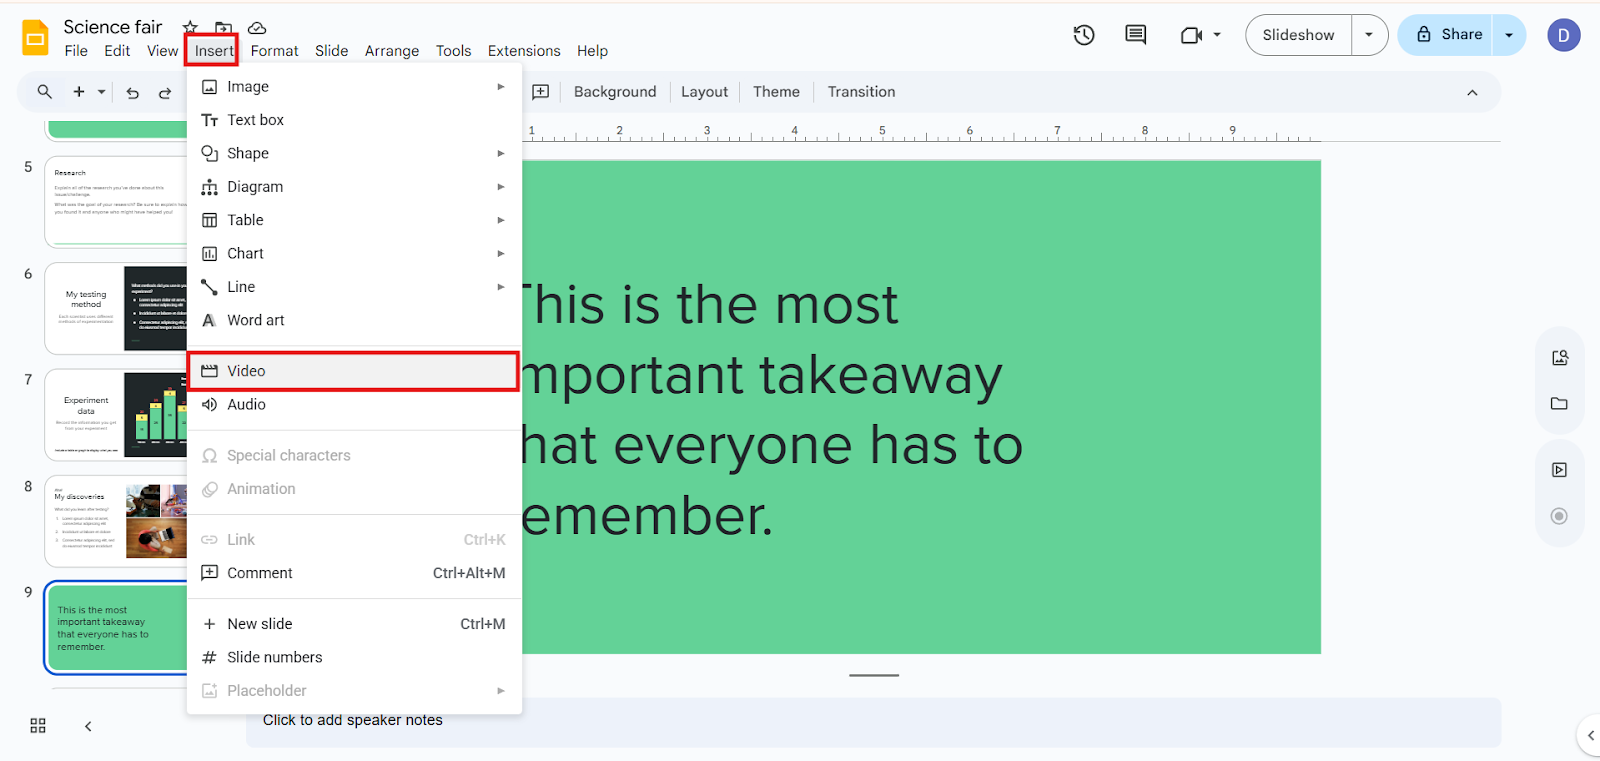Expand the Share options dropdown arrow
This screenshot has height=761, width=1600.
(x=1509, y=35)
